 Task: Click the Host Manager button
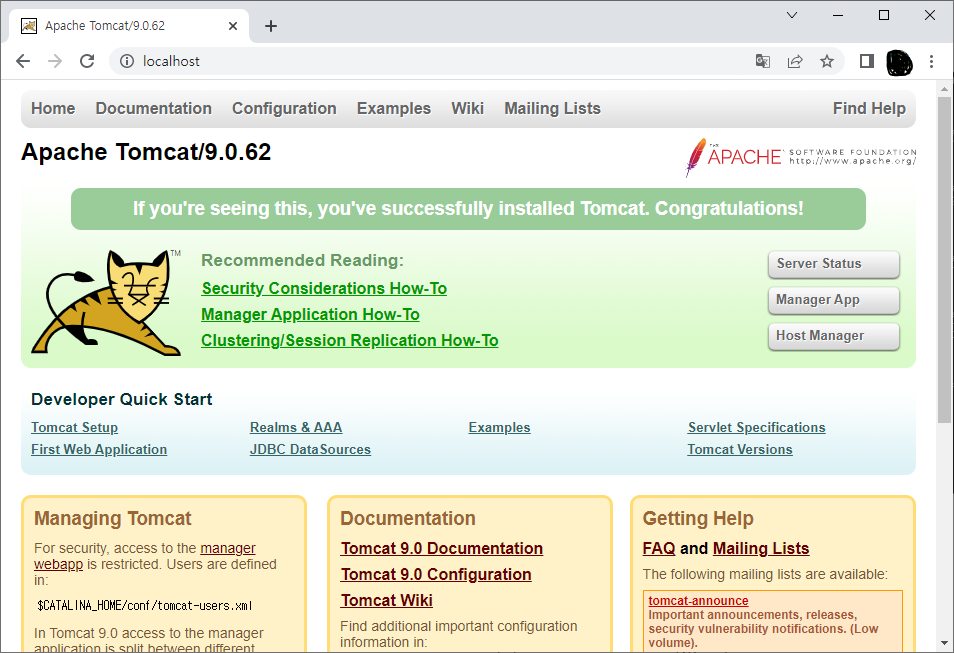[x=834, y=336]
